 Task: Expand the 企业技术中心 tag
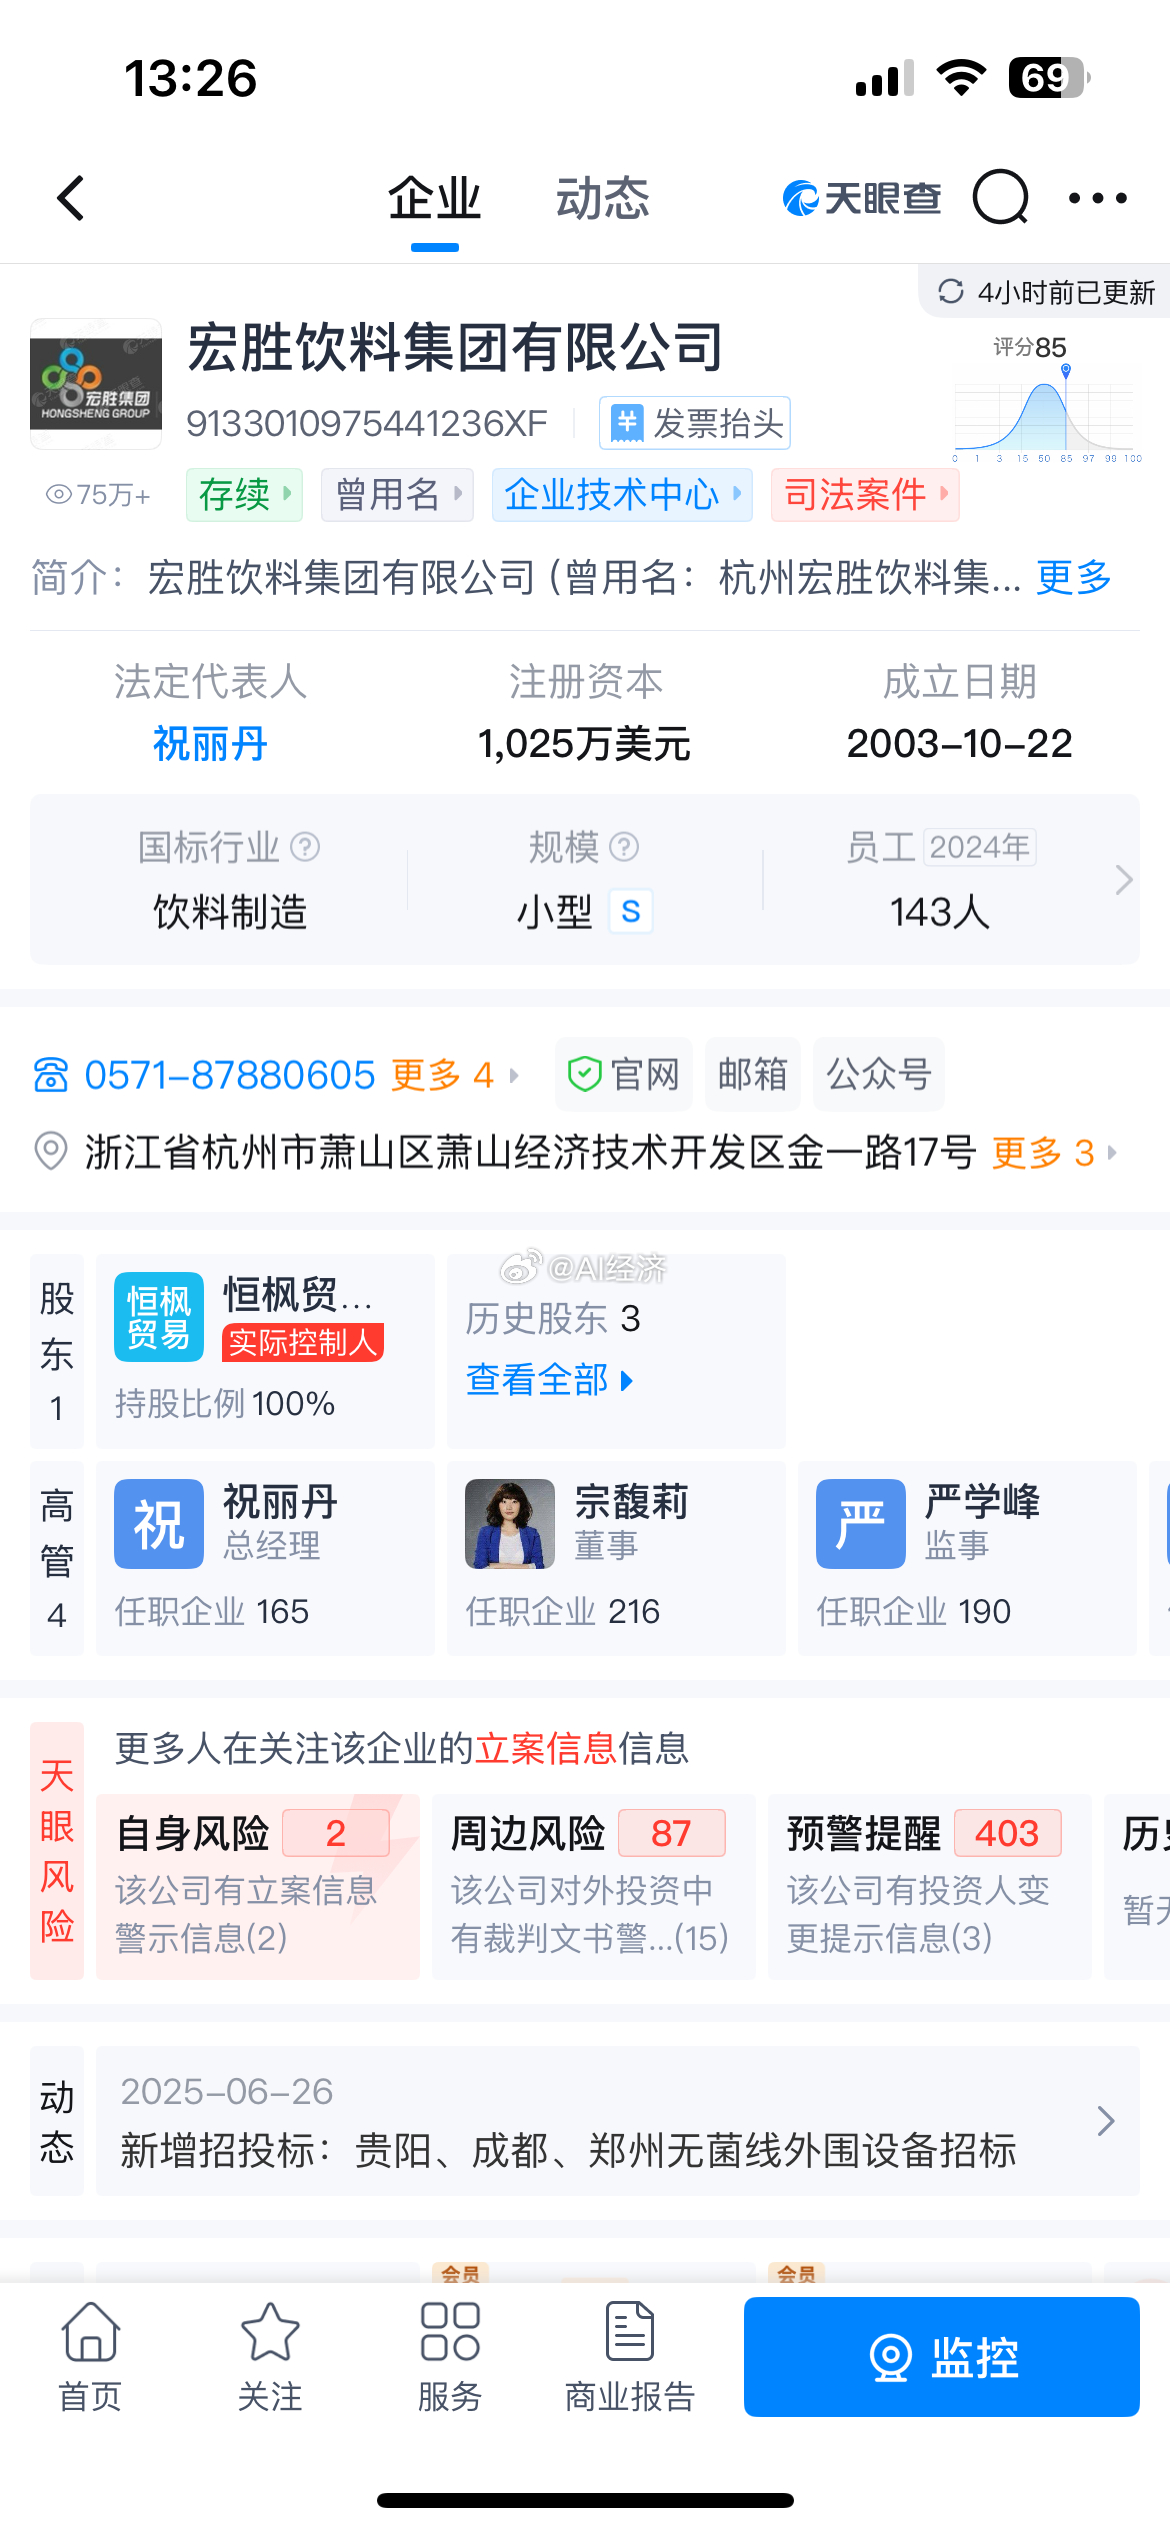pos(622,494)
